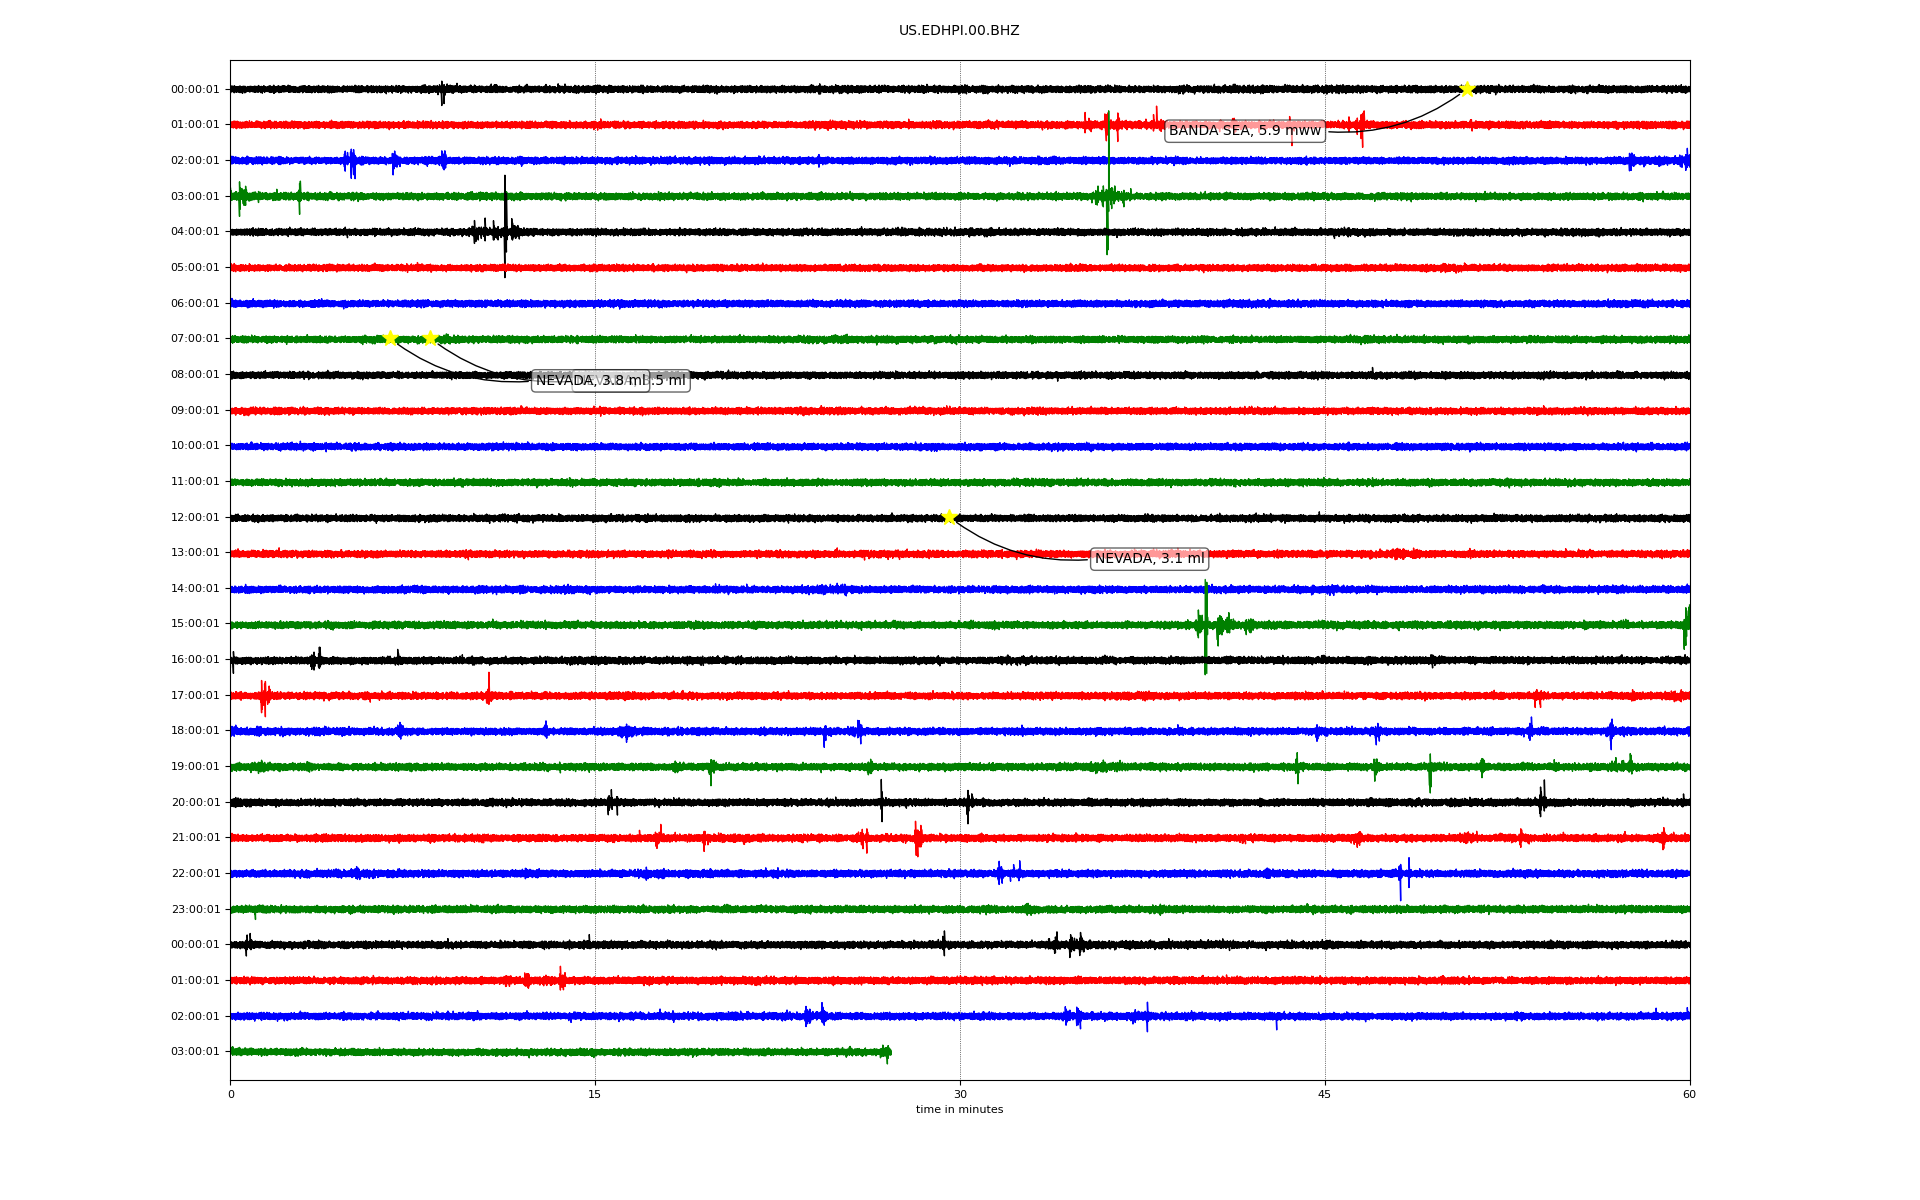1920x1200 pixels.
Task: Click the first yellow star on the 07:00:01 trace
Action: point(390,339)
